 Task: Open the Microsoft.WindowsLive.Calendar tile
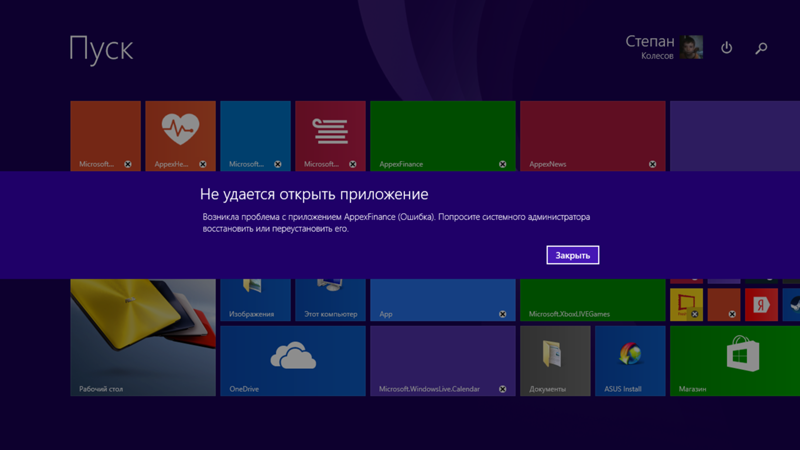[442, 360]
